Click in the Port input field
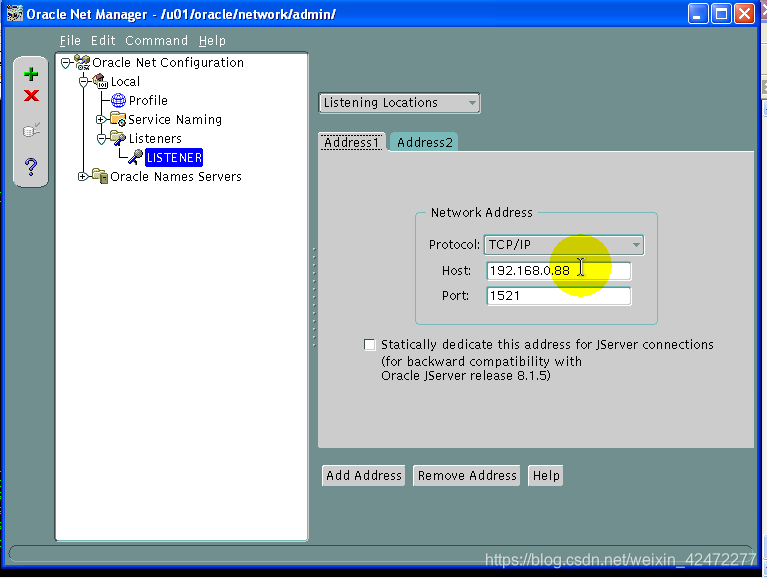Screen dimensions: 767x579 click(x=559, y=296)
